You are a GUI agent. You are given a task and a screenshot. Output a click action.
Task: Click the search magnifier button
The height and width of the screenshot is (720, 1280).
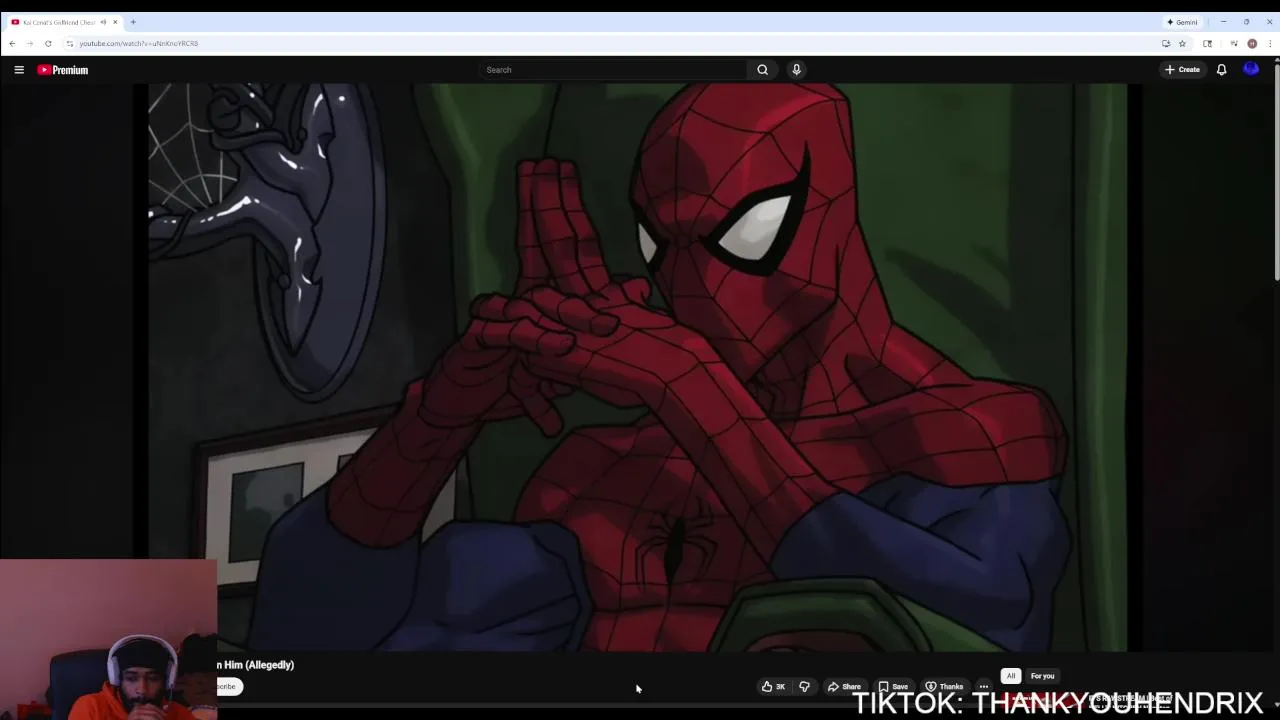[762, 70]
